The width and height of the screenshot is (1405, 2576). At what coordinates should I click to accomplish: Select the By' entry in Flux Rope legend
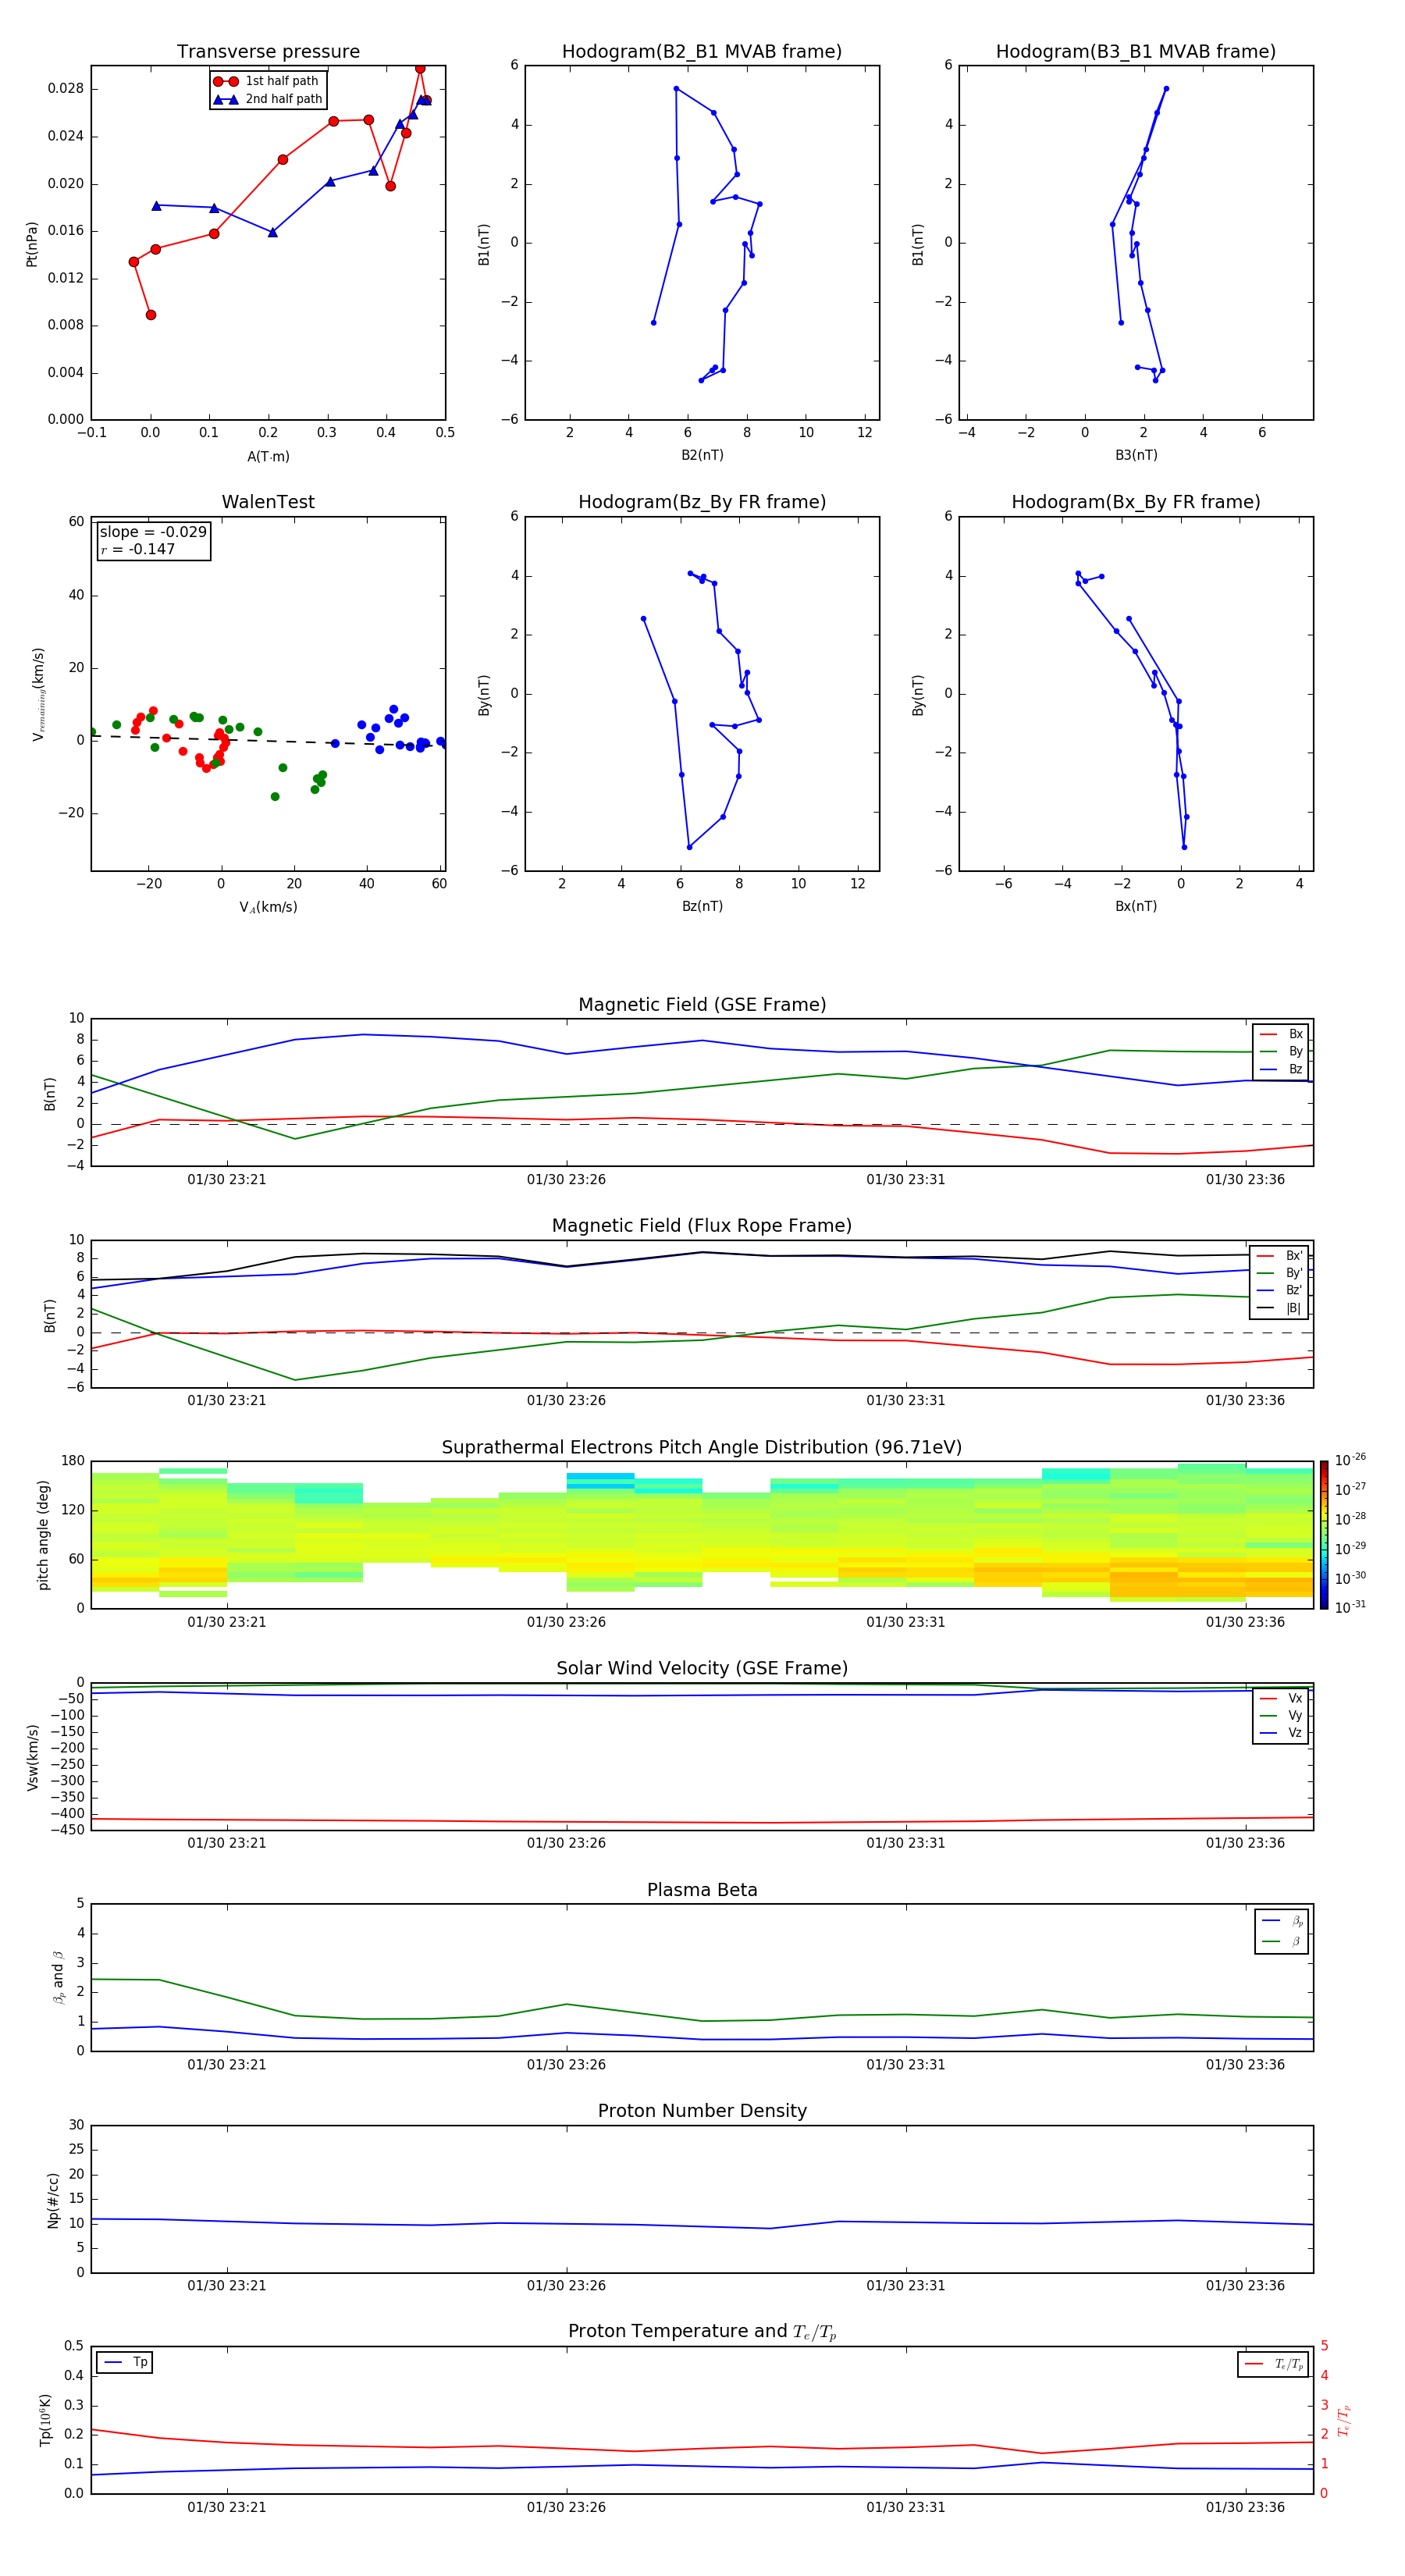[x=1280, y=1273]
